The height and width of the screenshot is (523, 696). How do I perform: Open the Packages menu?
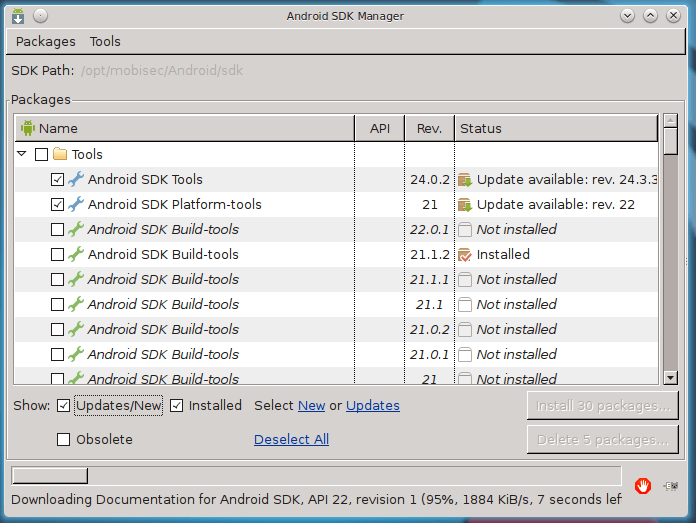point(46,41)
